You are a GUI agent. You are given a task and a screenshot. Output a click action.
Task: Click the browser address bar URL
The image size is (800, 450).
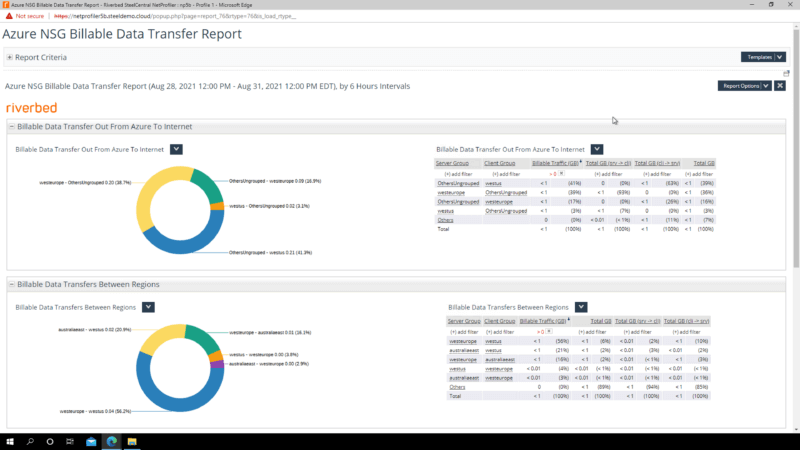pyautogui.click(x=174, y=16)
